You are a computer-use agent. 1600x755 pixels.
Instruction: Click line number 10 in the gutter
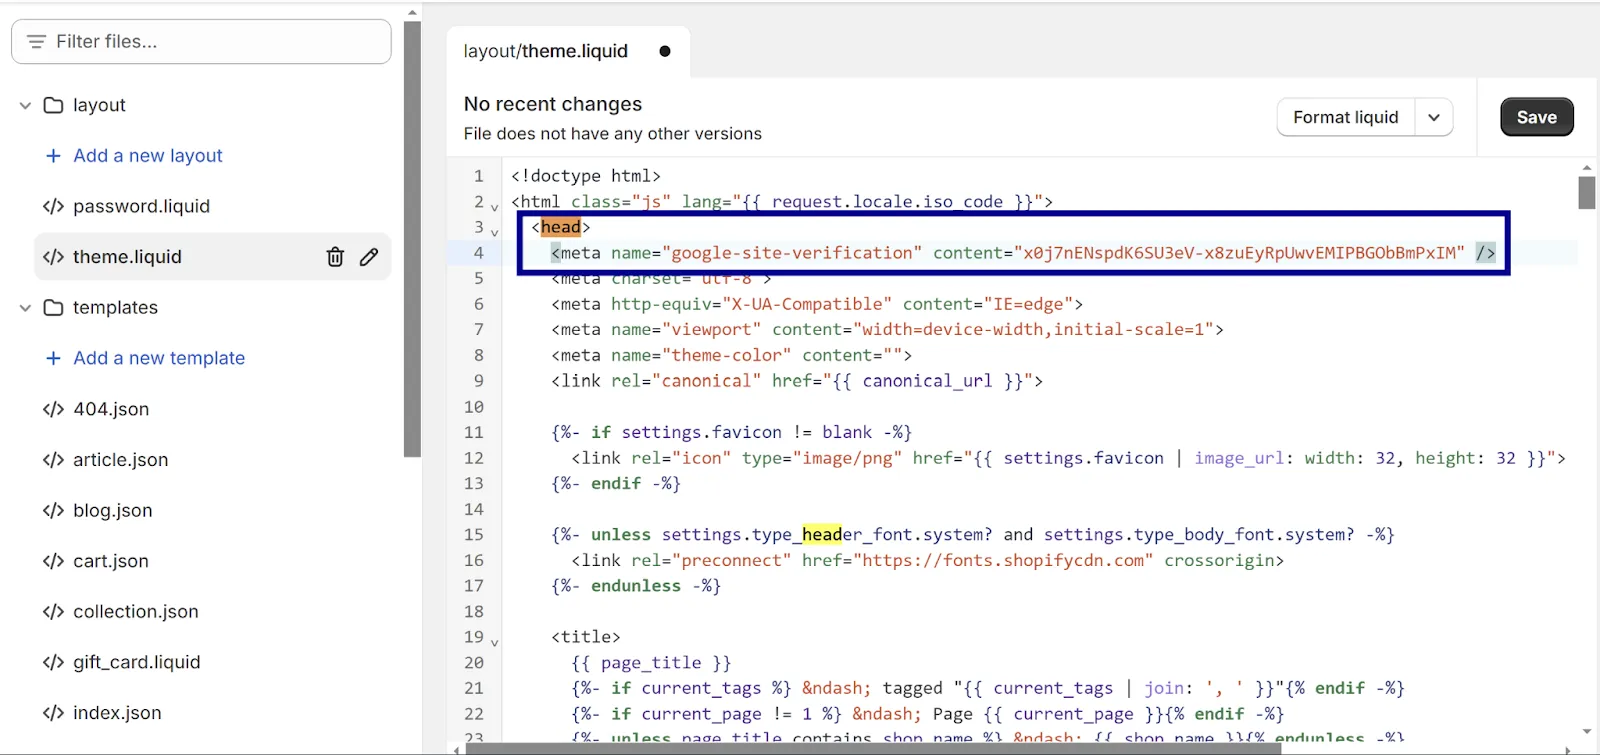pos(474,407)
